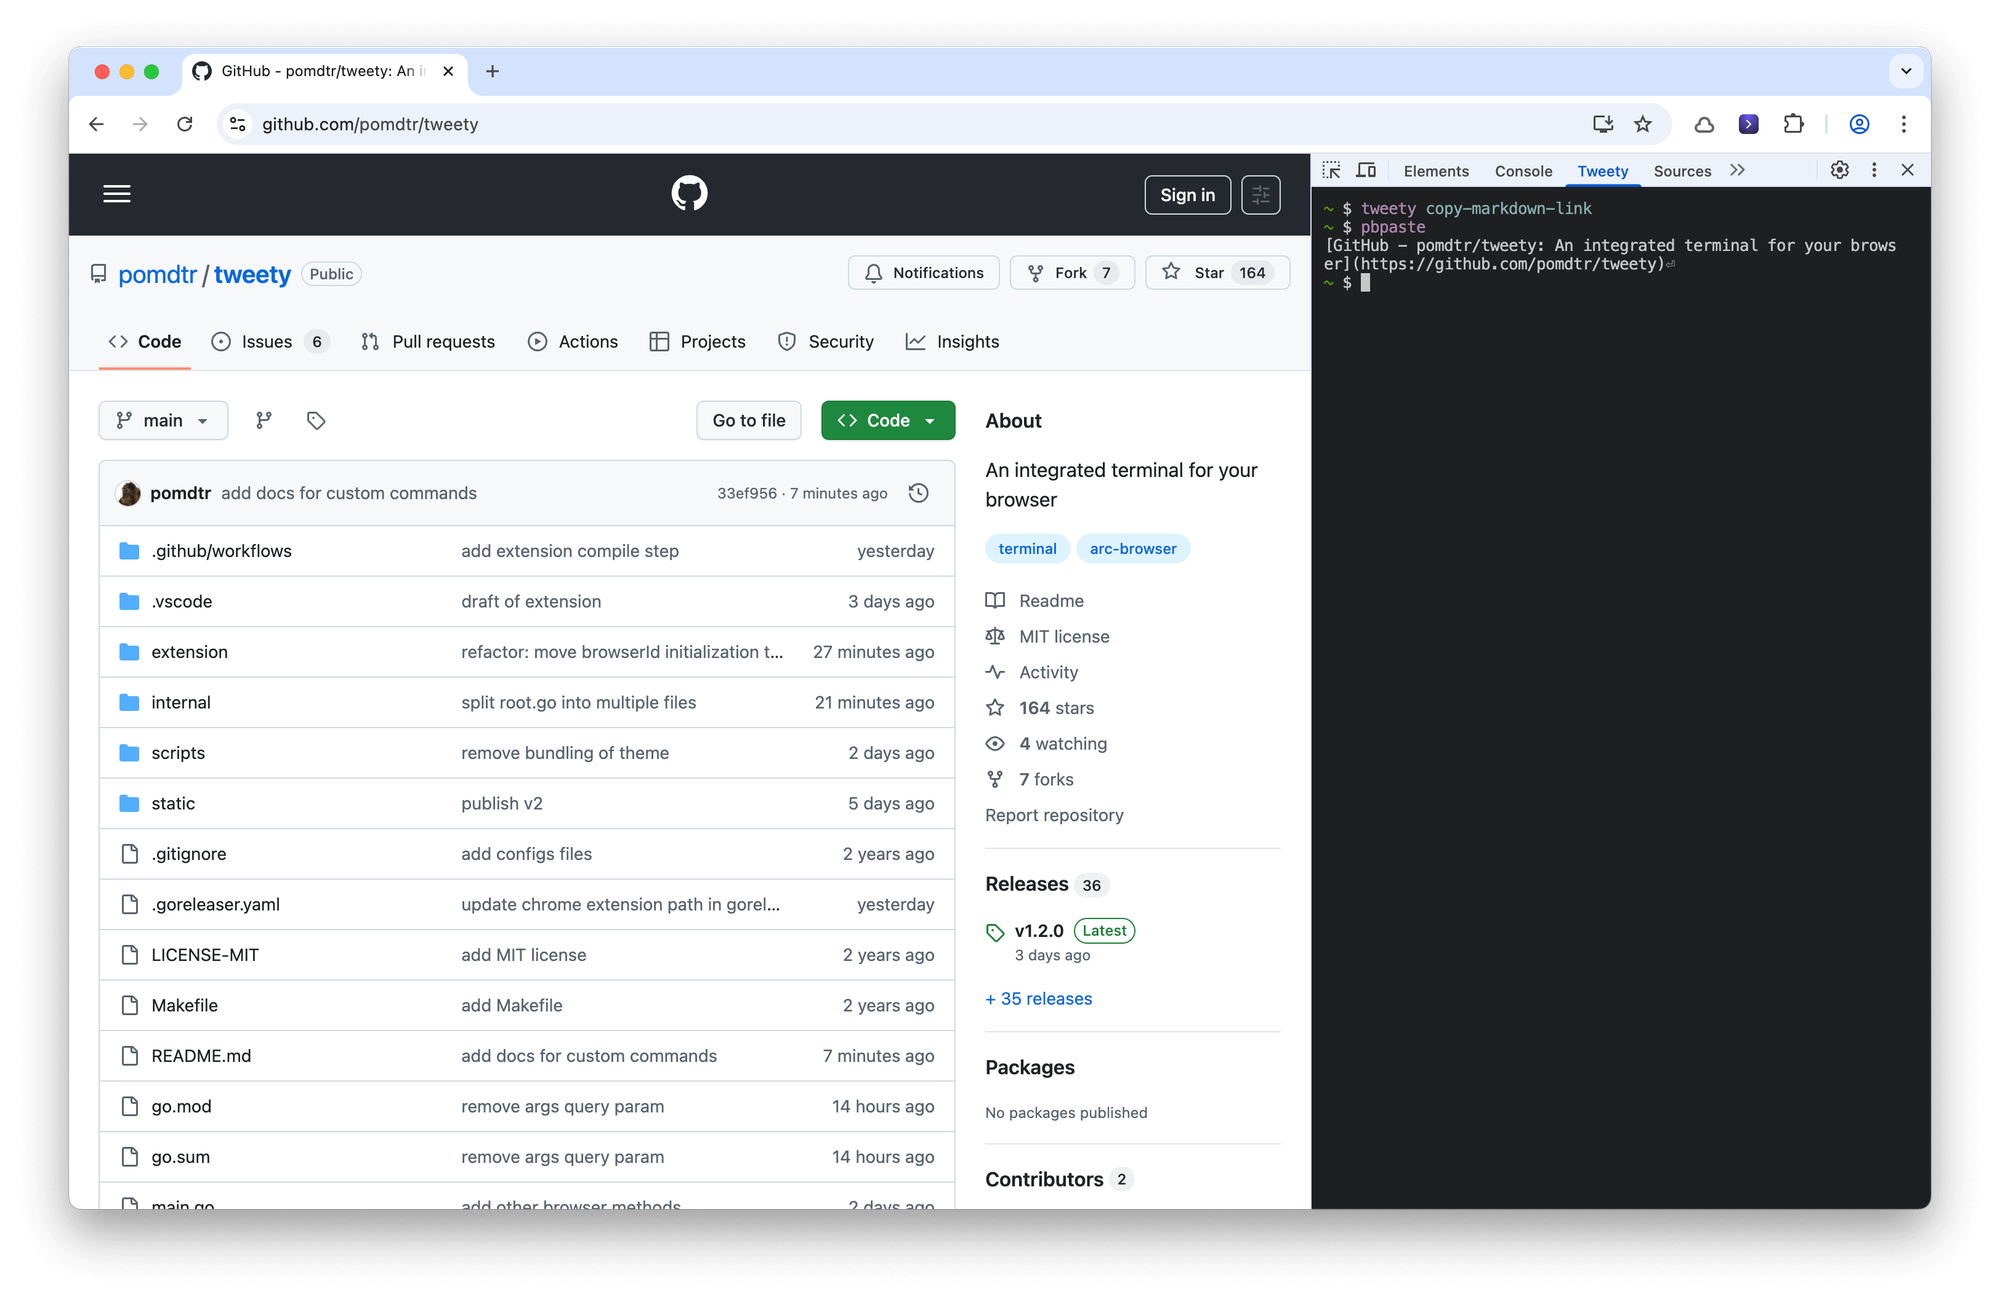This screenshot has width=2000, height=1300.
Task: Open the Projects tab
Action: (x=698, y=342)
